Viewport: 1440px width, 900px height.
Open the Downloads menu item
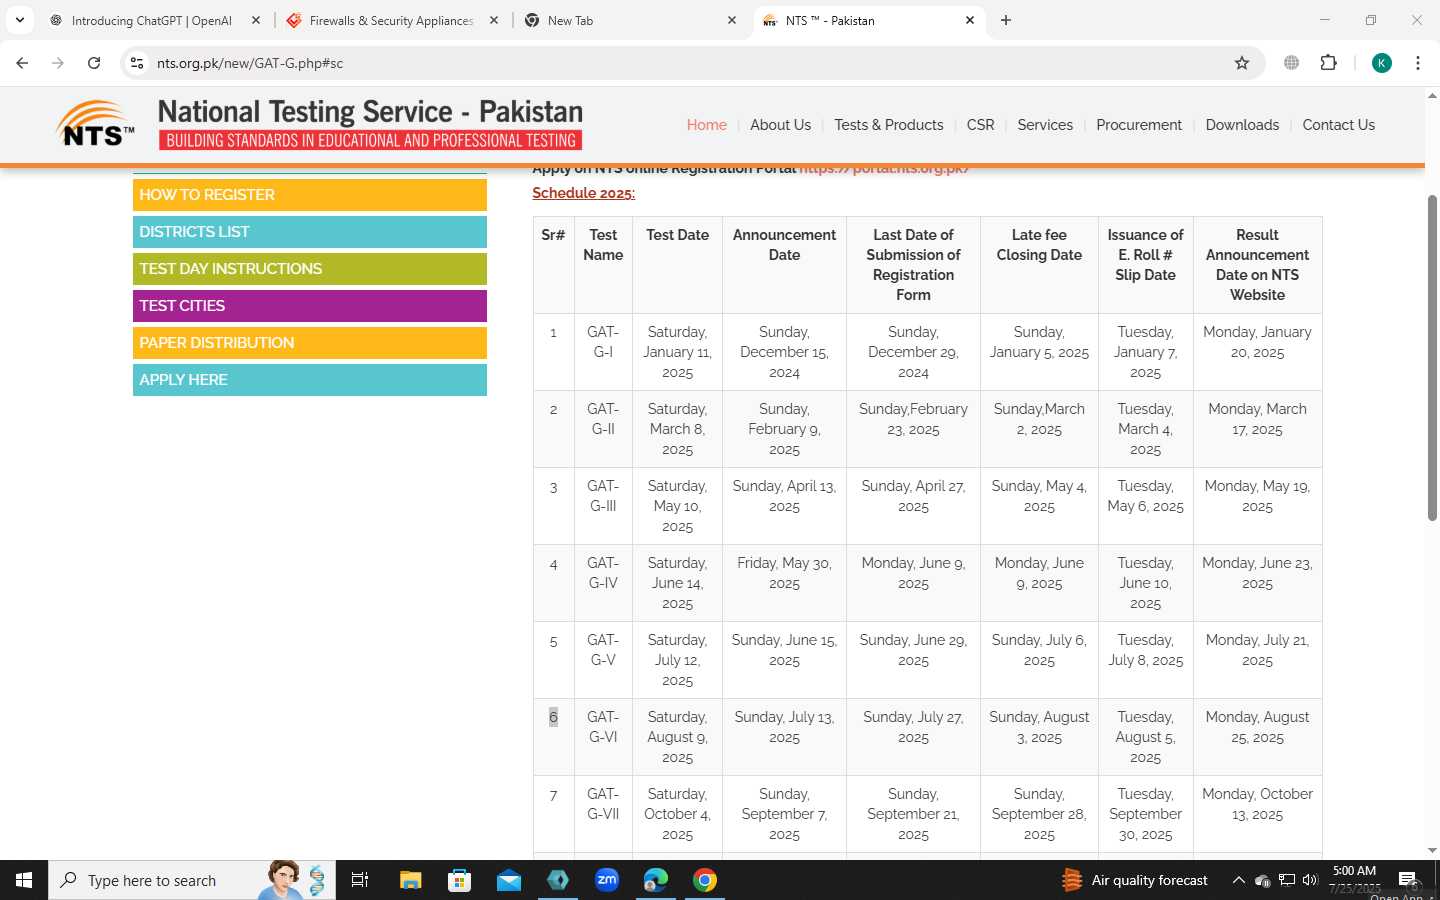point(1242,125)
